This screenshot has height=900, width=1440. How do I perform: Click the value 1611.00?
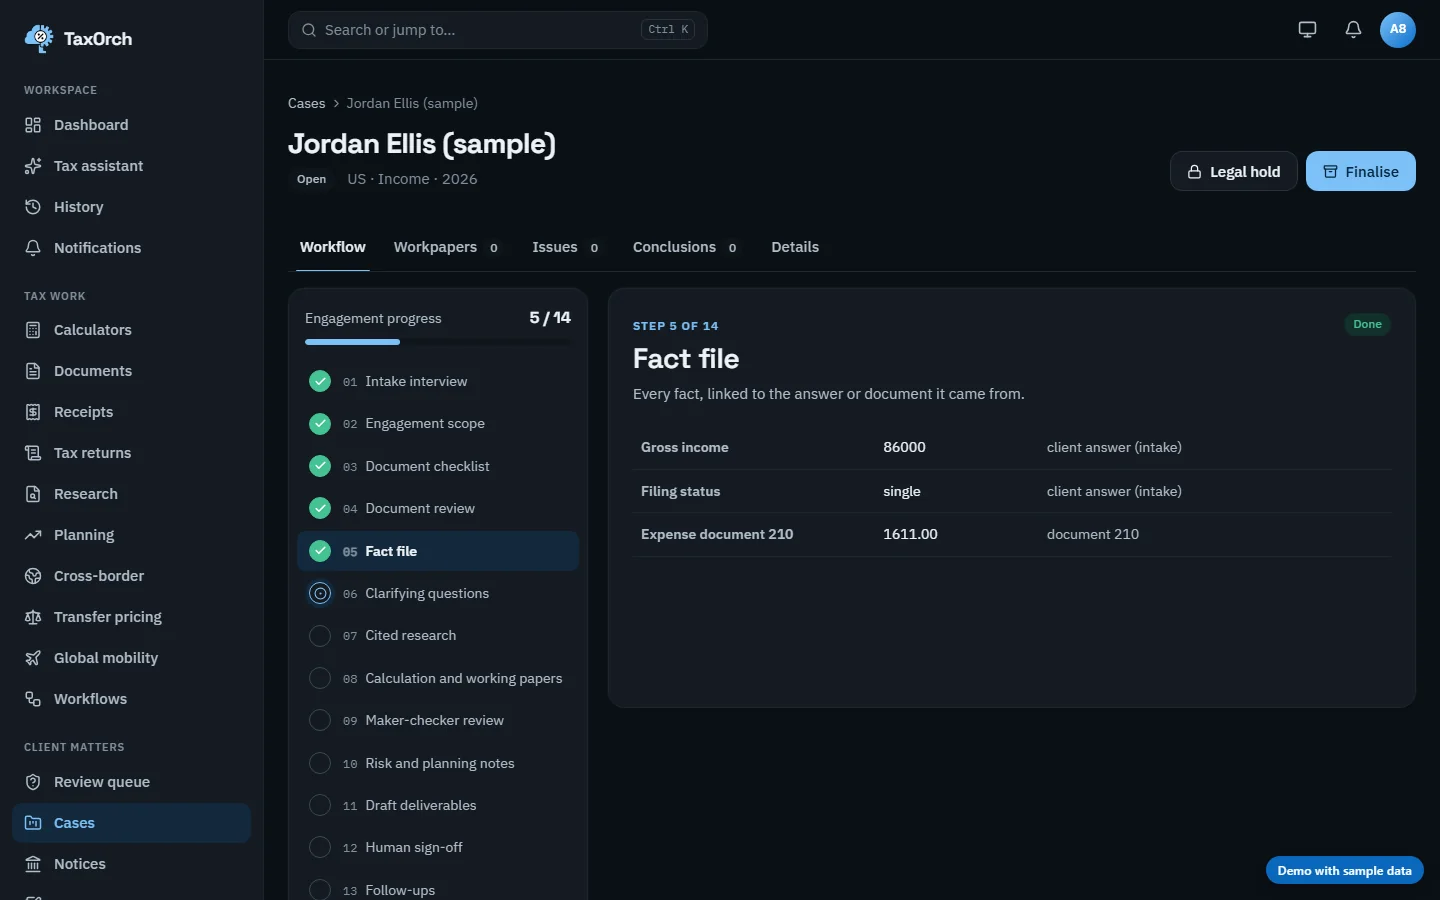[x=910, y=534]
